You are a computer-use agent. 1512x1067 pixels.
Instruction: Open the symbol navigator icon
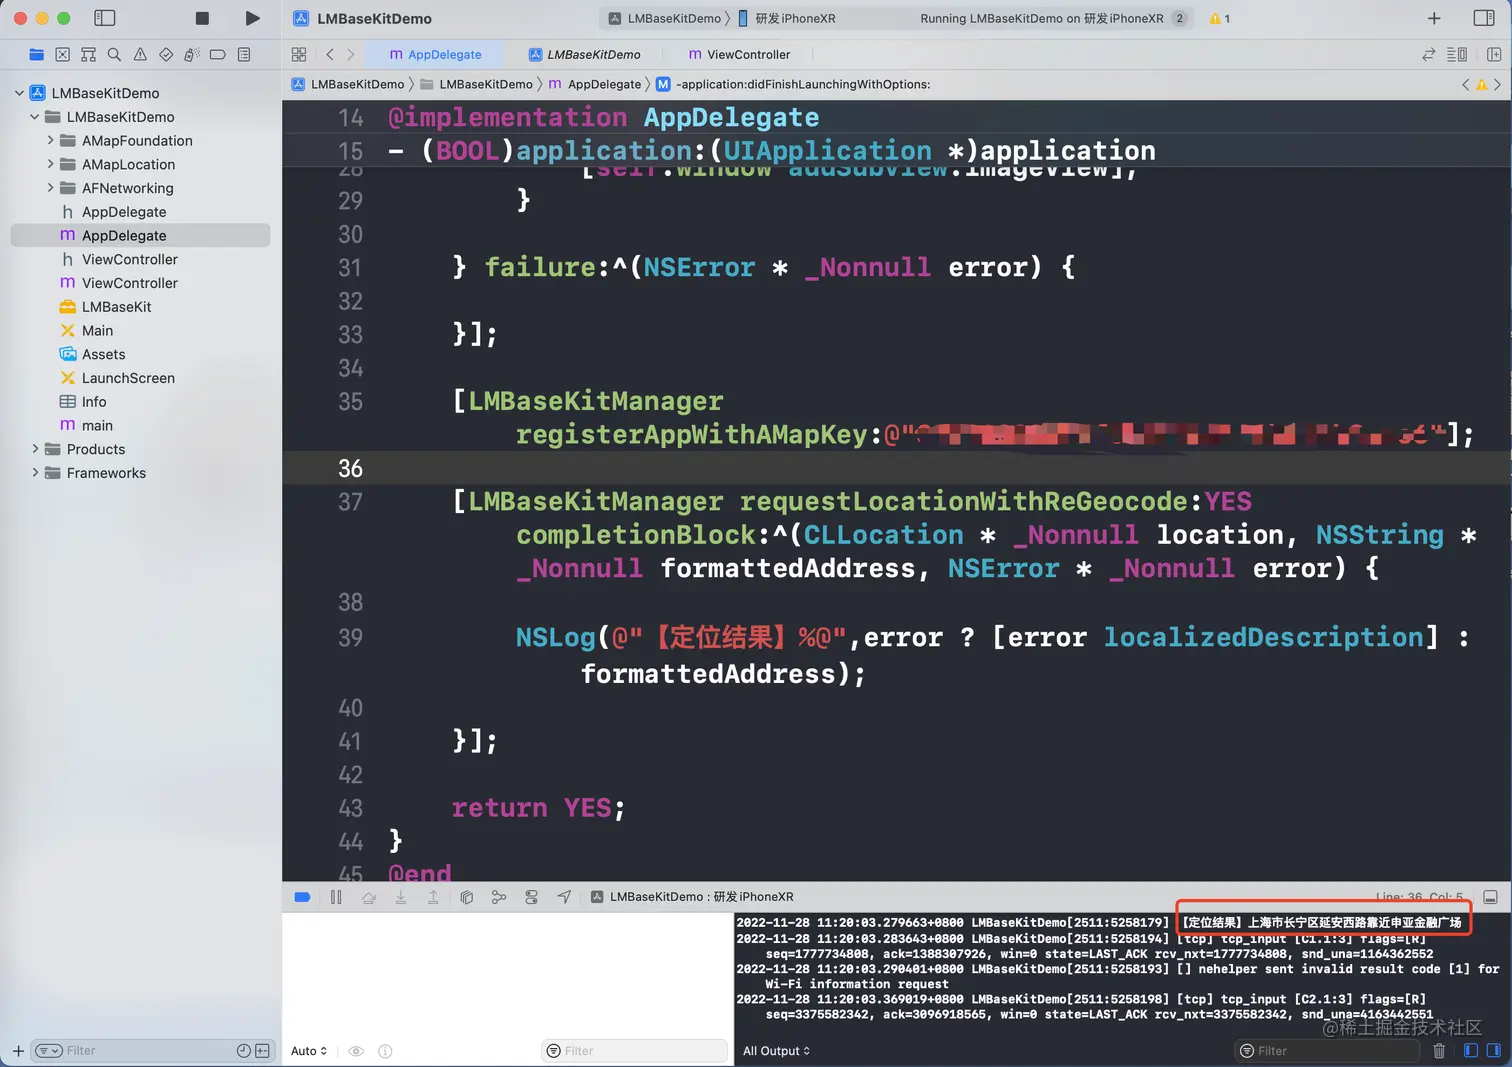tap(89, 55)
